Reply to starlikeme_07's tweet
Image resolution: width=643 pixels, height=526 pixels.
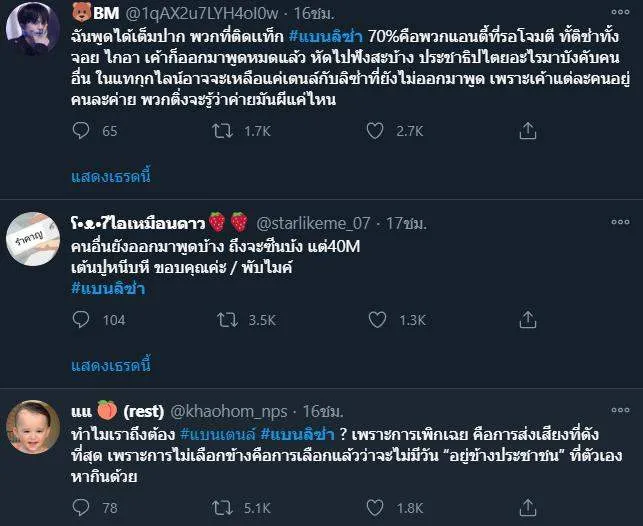[82, 320]
